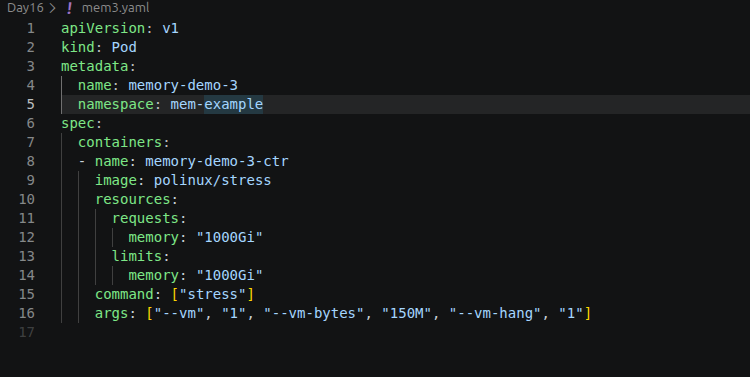Screen dimensions: 750x377
Task: Click the "150M" argument in args
Action: coord(409,313)
